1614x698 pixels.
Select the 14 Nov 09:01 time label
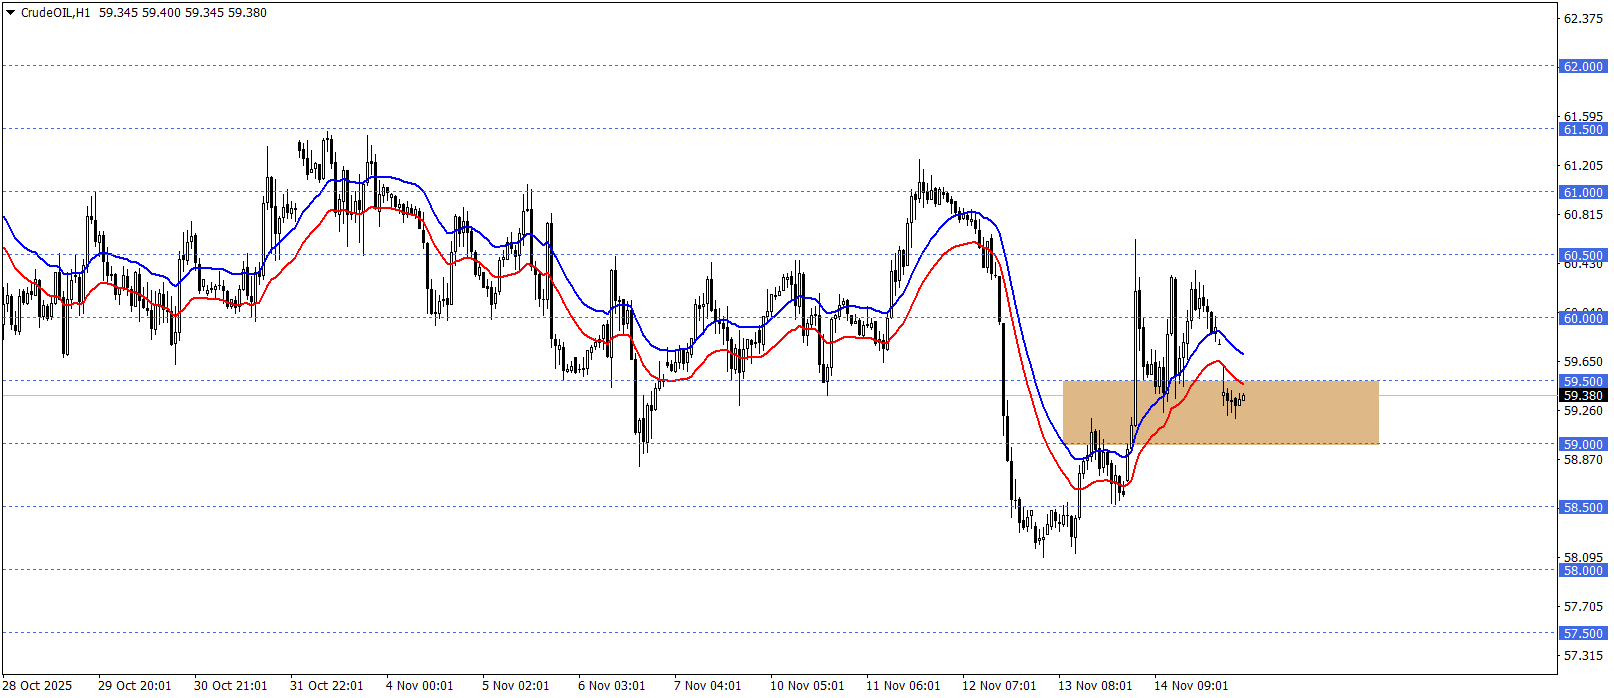[1190, 685]
